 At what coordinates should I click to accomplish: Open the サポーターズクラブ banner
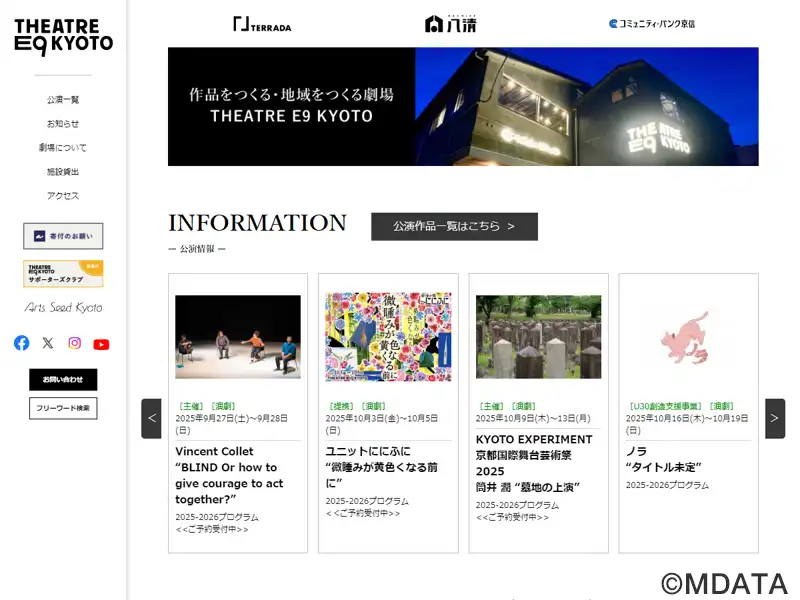tap(63, 273)
